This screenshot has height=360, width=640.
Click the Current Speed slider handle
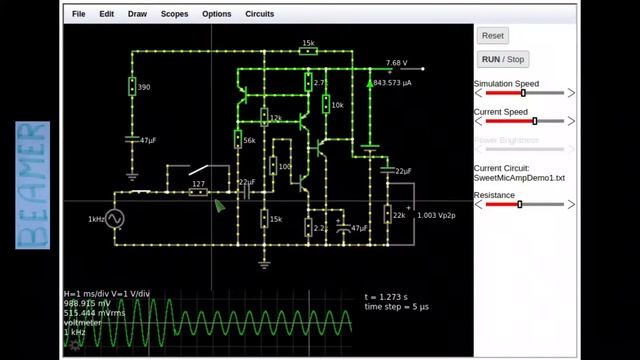[x=535, y=121]
